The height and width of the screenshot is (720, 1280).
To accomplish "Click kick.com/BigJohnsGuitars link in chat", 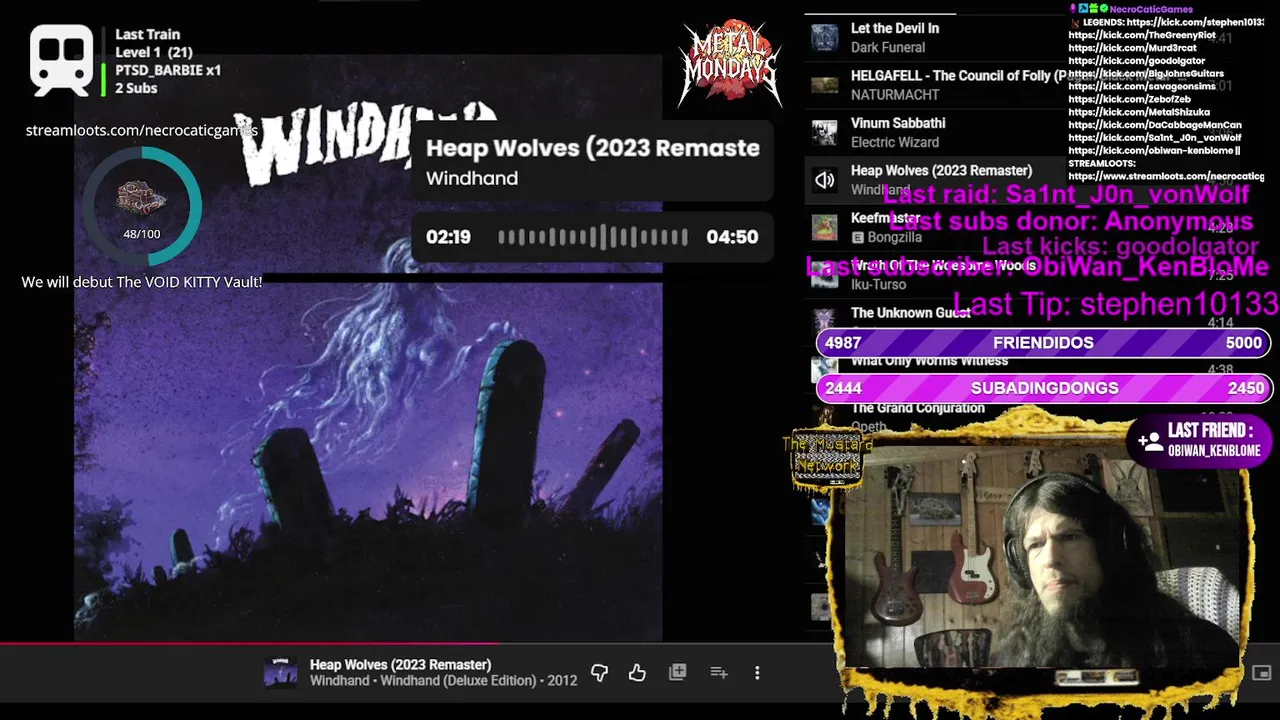I will tap(1146, 74).
